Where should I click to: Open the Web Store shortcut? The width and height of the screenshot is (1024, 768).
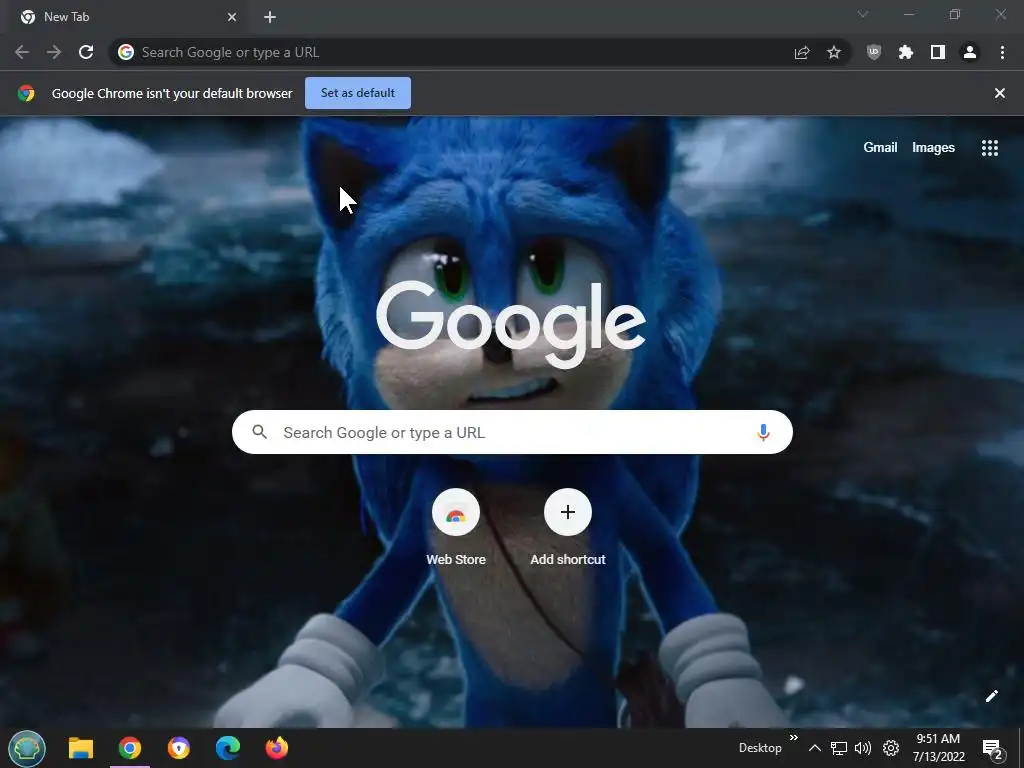pyautogui.click(x=456, y=526)
